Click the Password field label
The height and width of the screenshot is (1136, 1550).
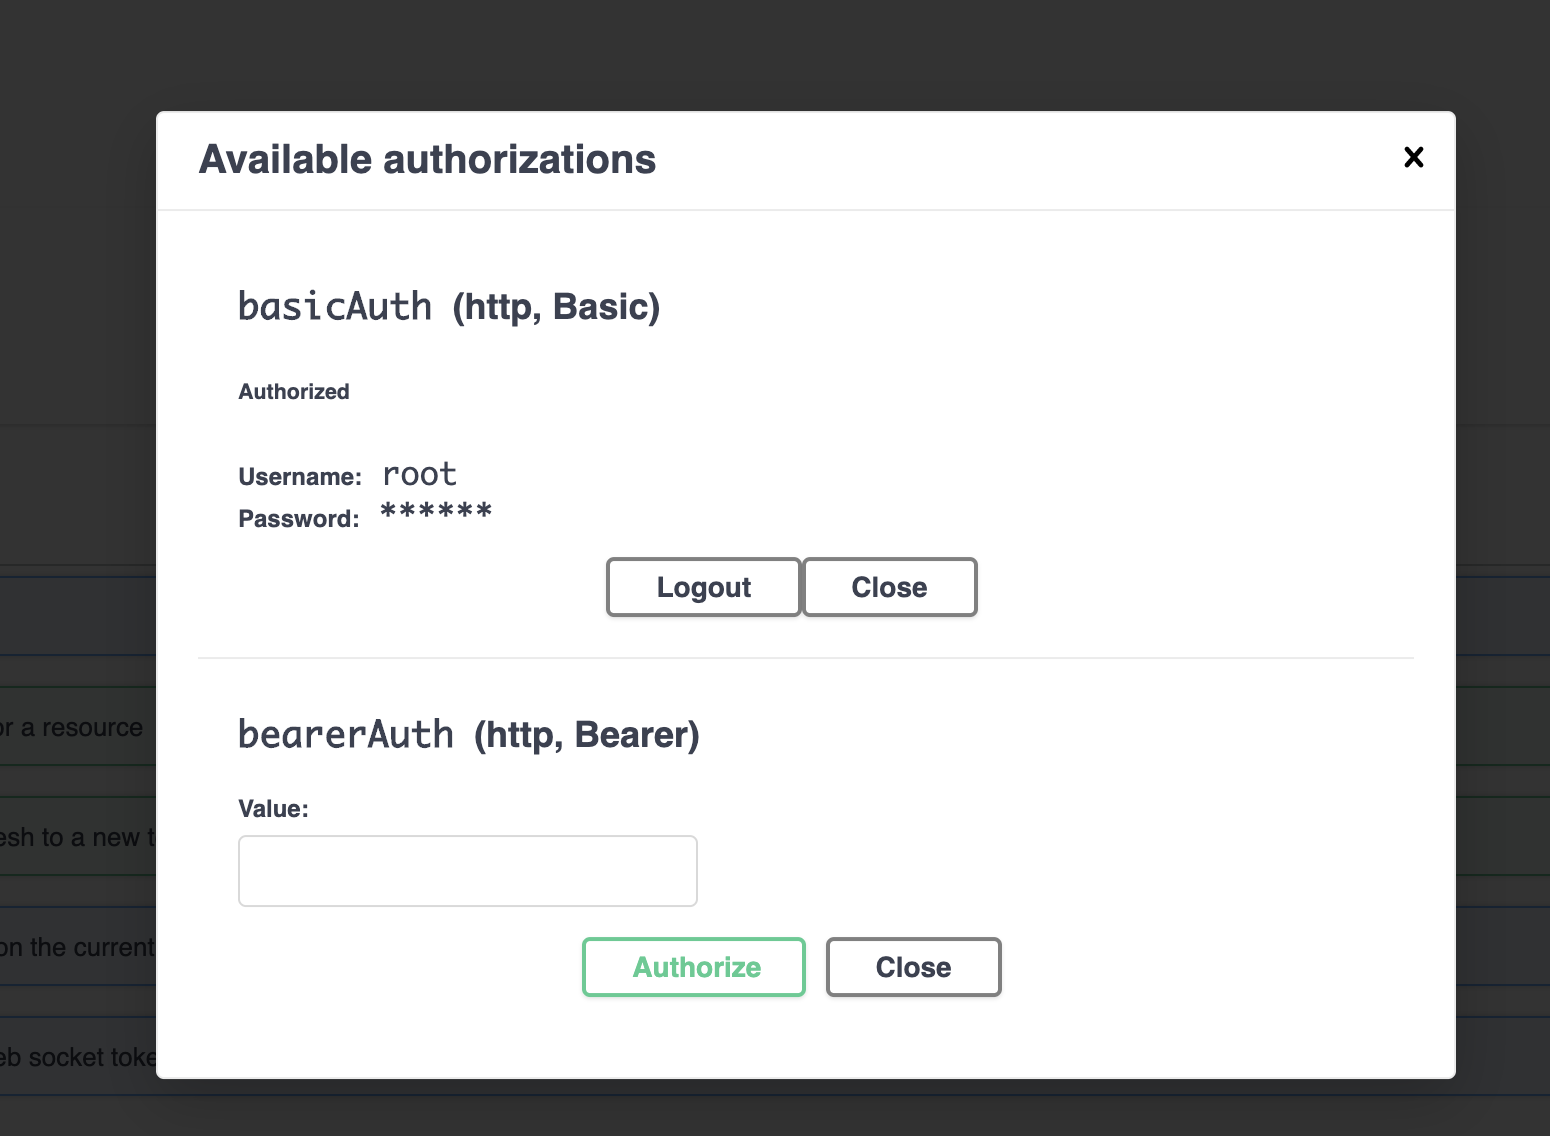(x=298, y=519)
